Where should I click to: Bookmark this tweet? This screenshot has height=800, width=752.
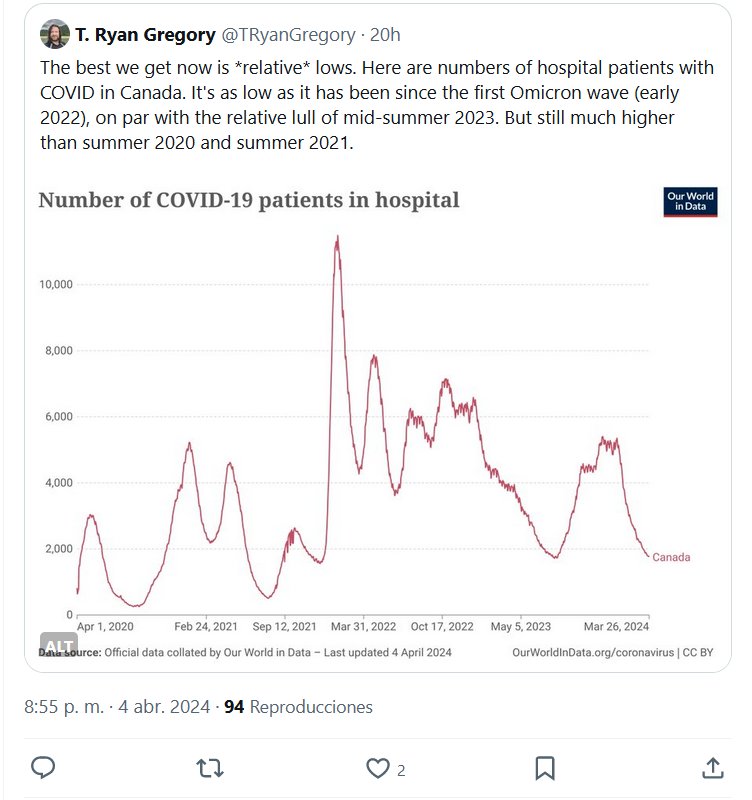(545, 767)
